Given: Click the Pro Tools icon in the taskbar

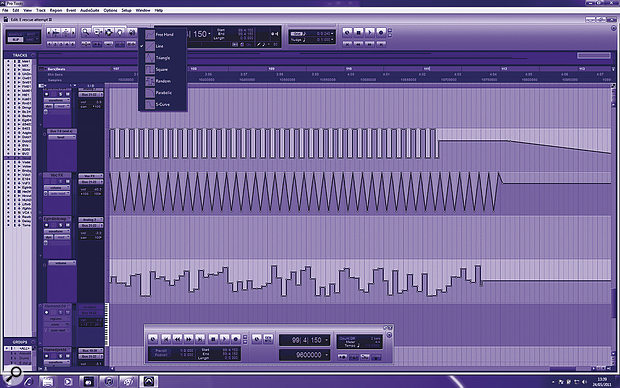Looking at the screenshot, I should coord(148,381).
